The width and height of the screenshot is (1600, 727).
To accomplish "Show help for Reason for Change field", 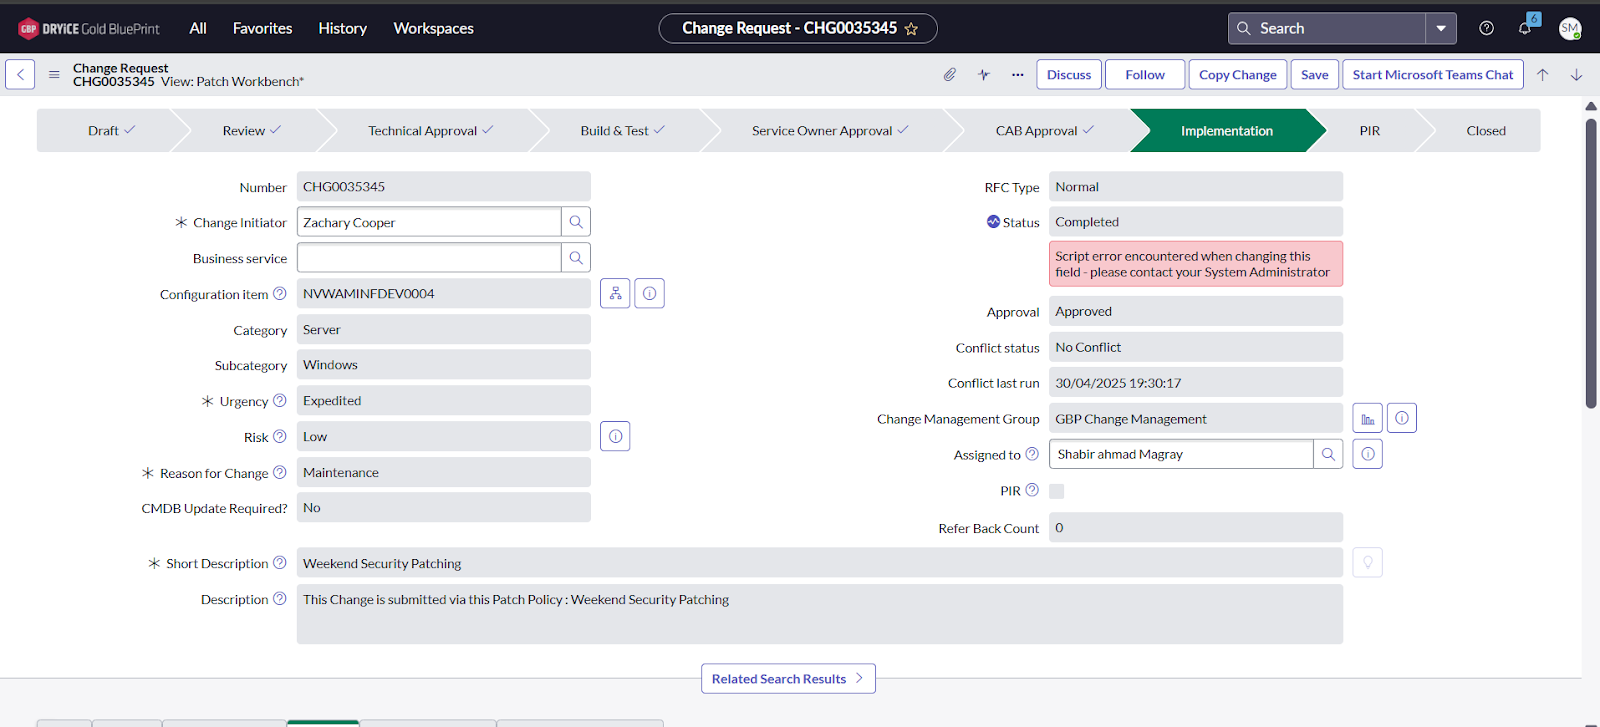I will point(280,472).
